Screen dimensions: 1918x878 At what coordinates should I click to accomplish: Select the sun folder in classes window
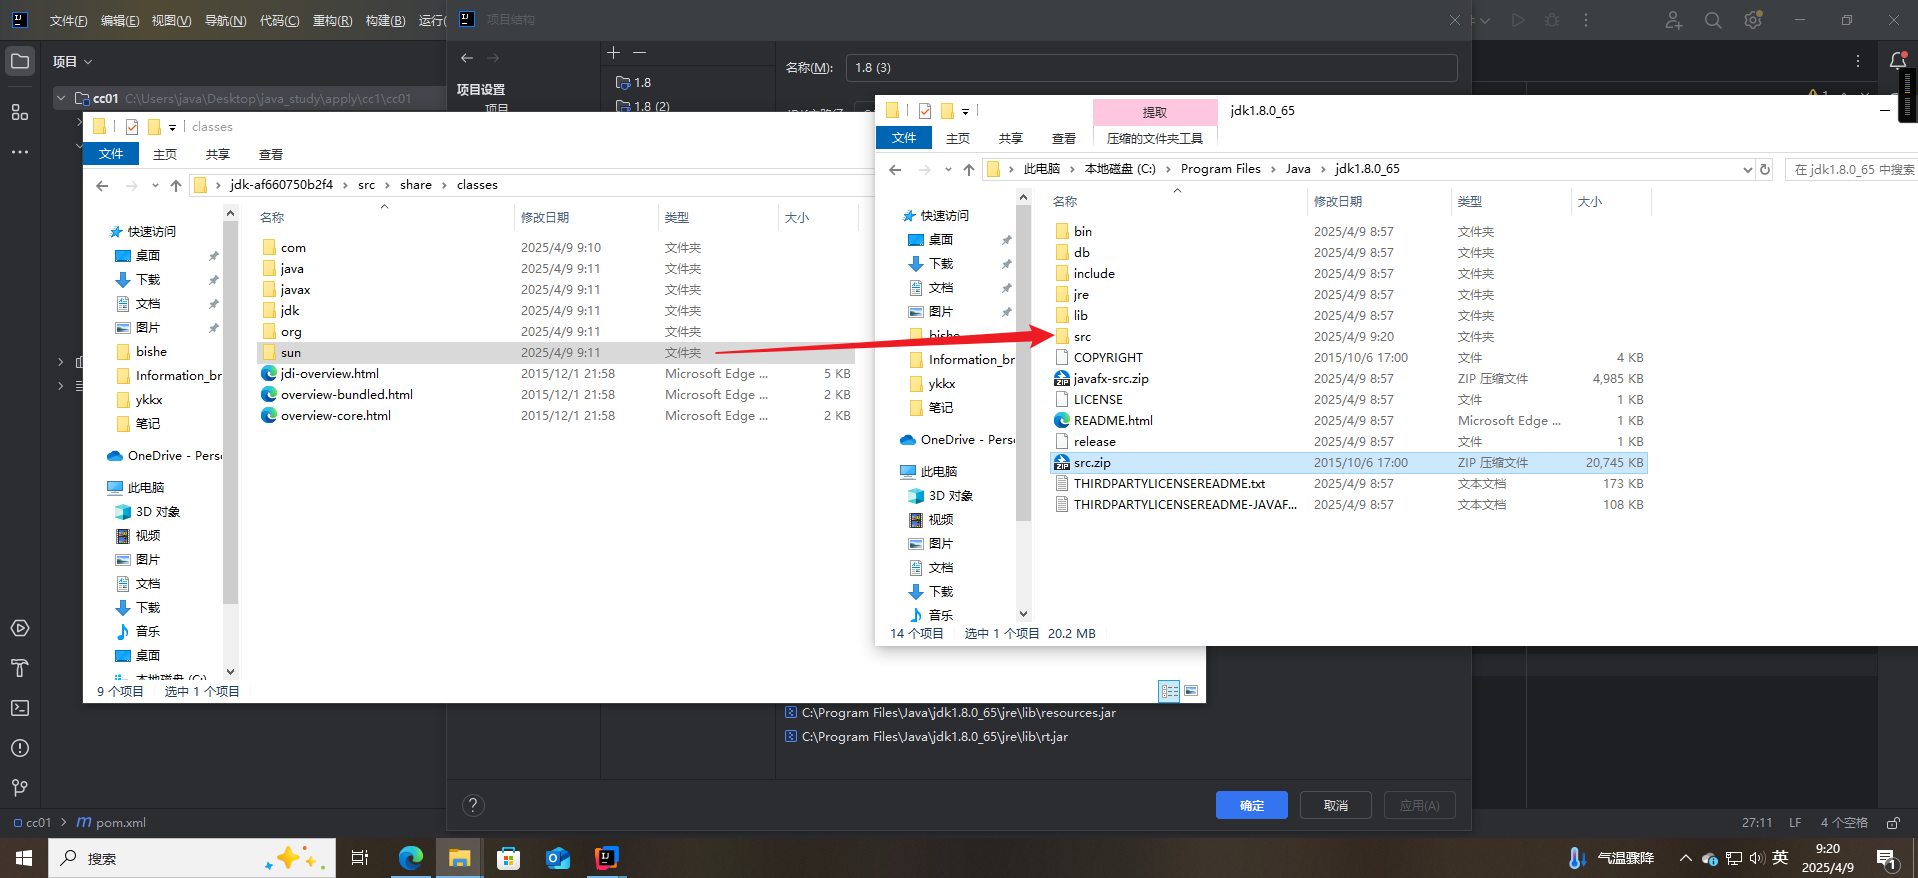coord(556,352)
